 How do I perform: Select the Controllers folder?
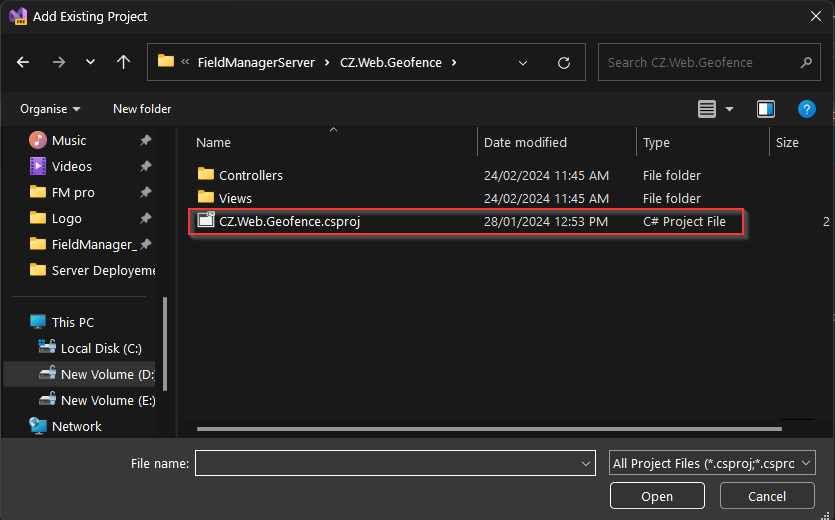pyautogui.click(x=251, y=176)
